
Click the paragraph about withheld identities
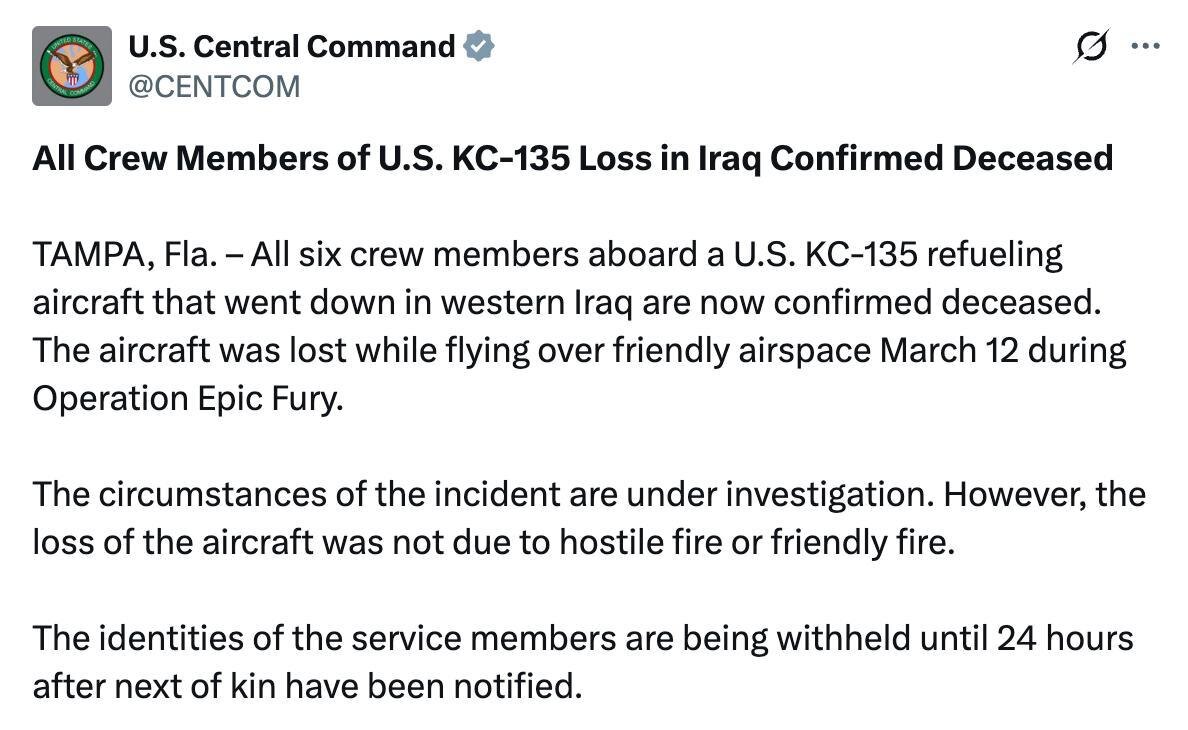tap(582, 661)
